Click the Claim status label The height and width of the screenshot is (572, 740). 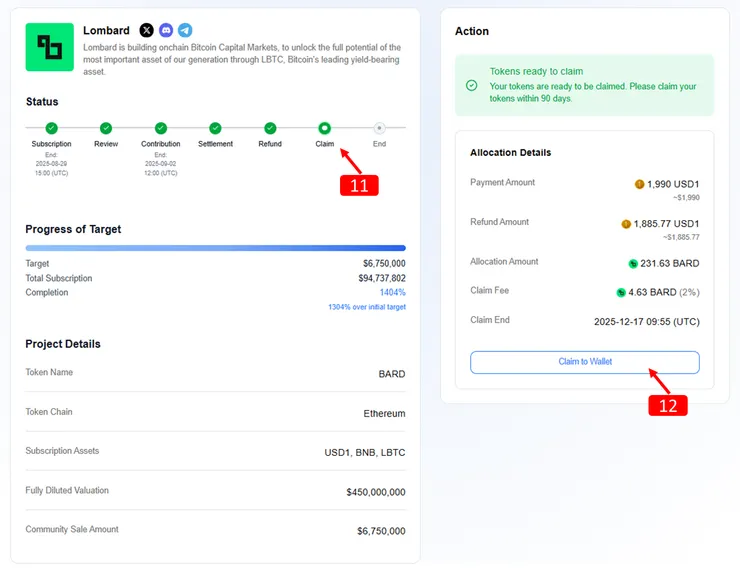(x=325, y=143)
